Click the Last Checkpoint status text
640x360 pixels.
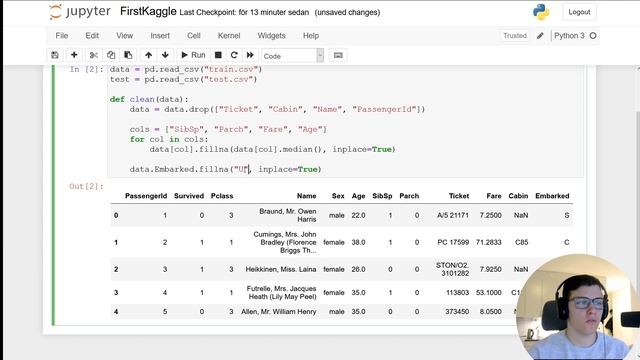pyautogui.click(x=244, y=13)
